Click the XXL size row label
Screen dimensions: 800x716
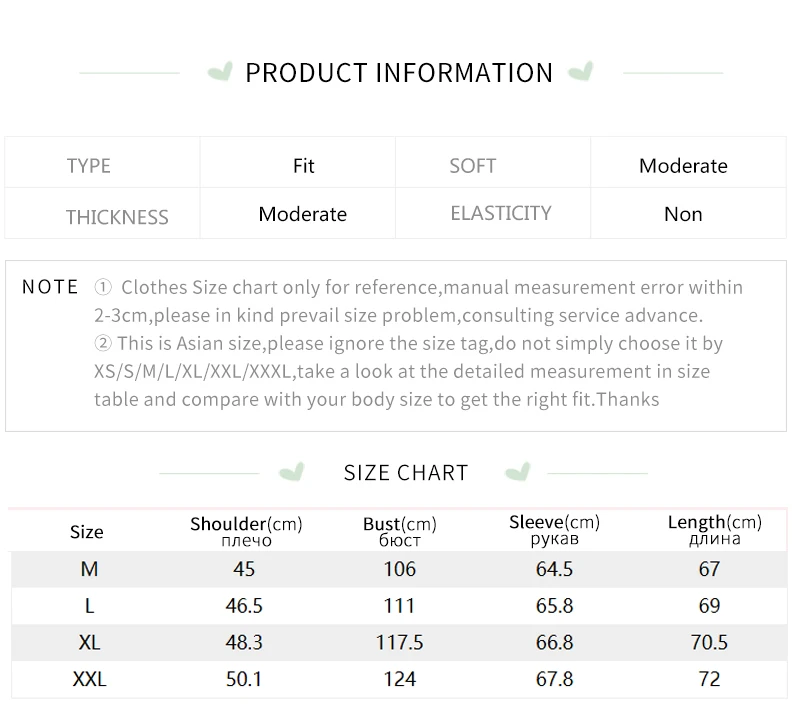[x=89, y=680]
